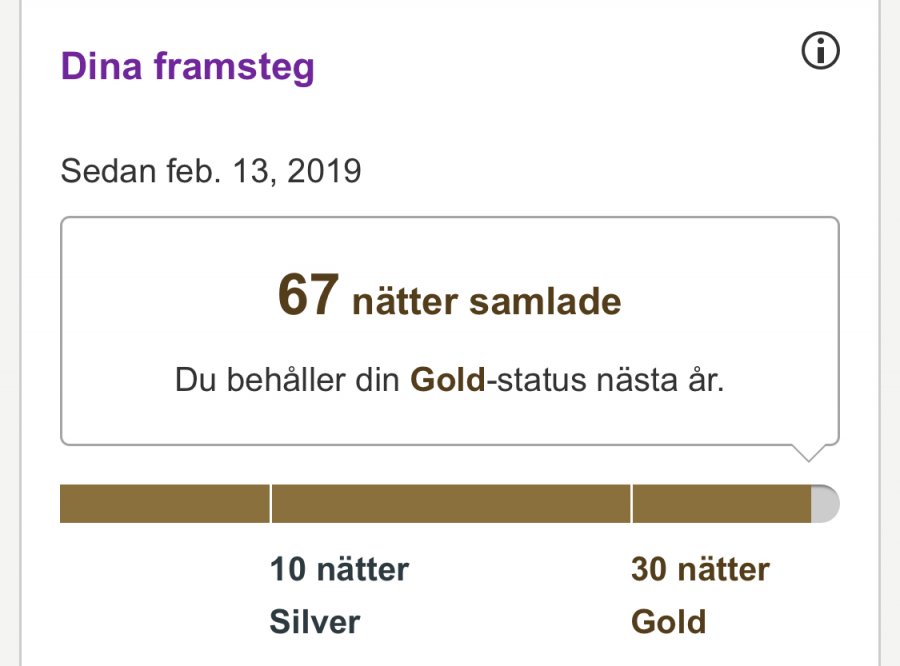Viewport: 900px width, 666px height.
Task: Click the word Du in the status message
Action: pos(196,381)
